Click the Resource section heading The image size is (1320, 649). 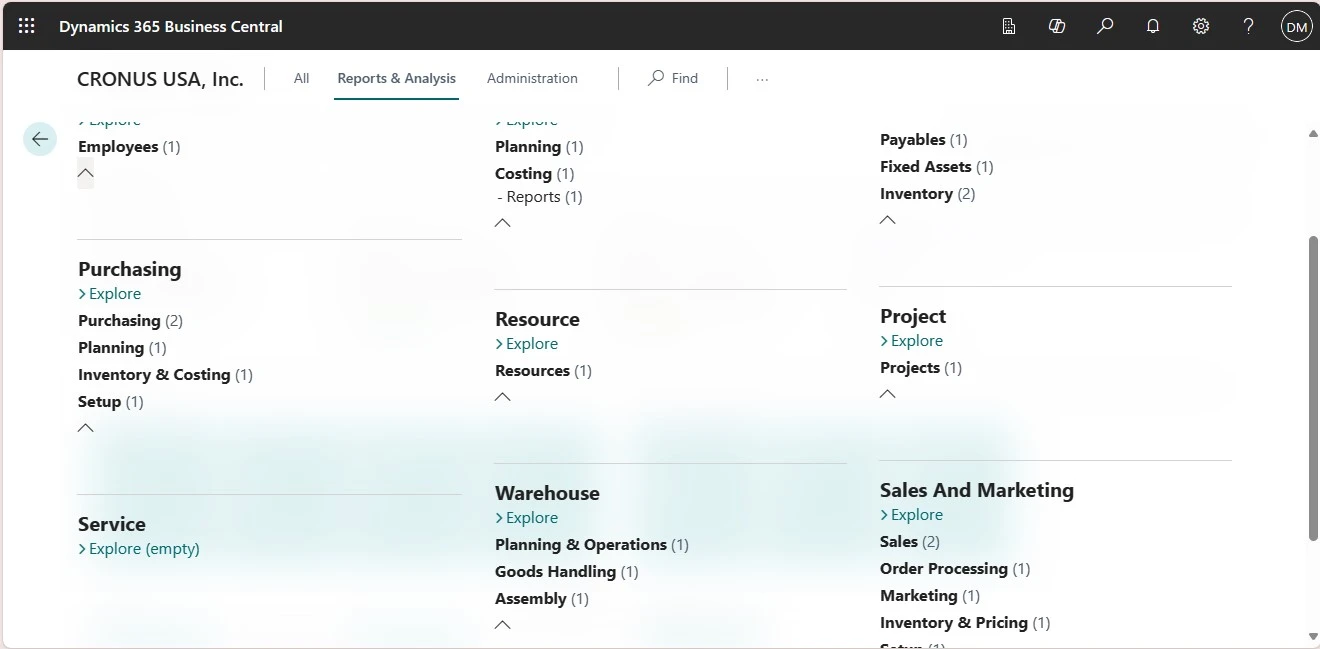537,319
